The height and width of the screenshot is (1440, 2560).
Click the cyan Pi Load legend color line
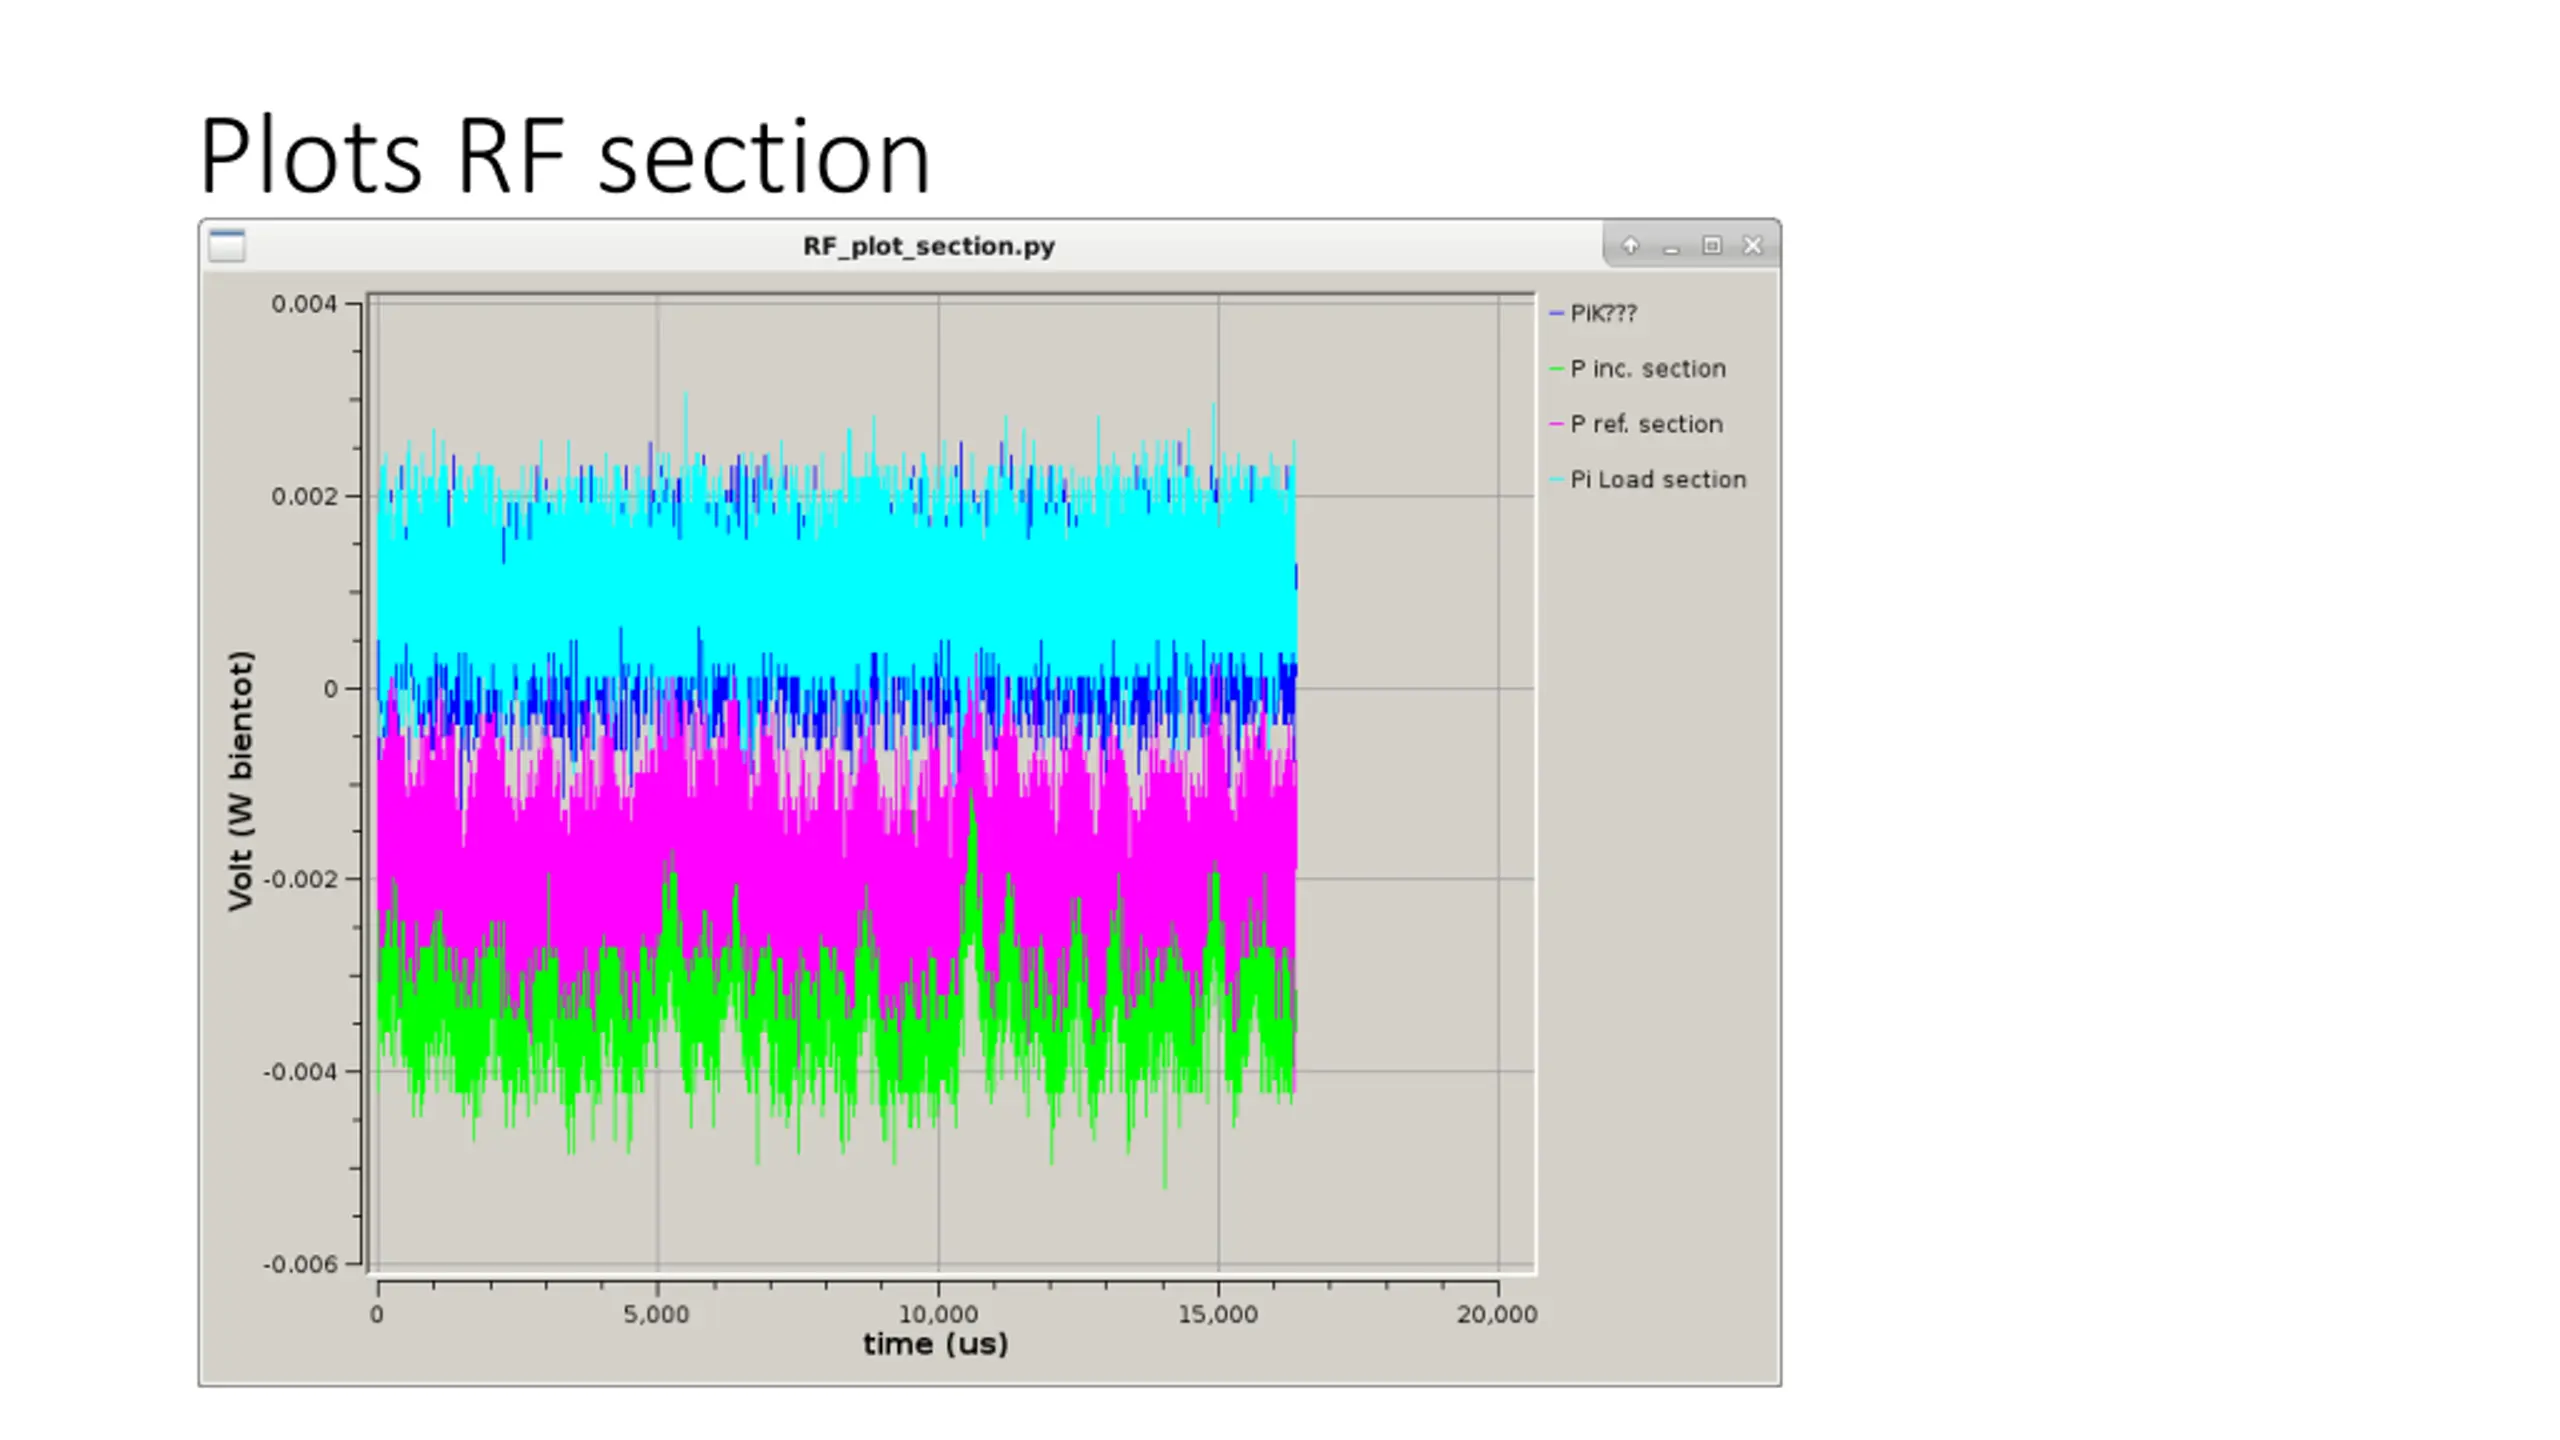coord(1556,480)
